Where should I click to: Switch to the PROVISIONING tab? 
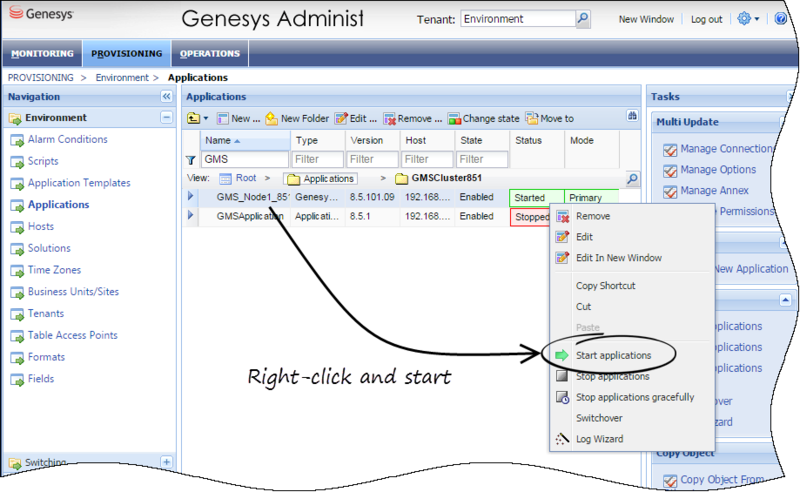click(127, 54)
